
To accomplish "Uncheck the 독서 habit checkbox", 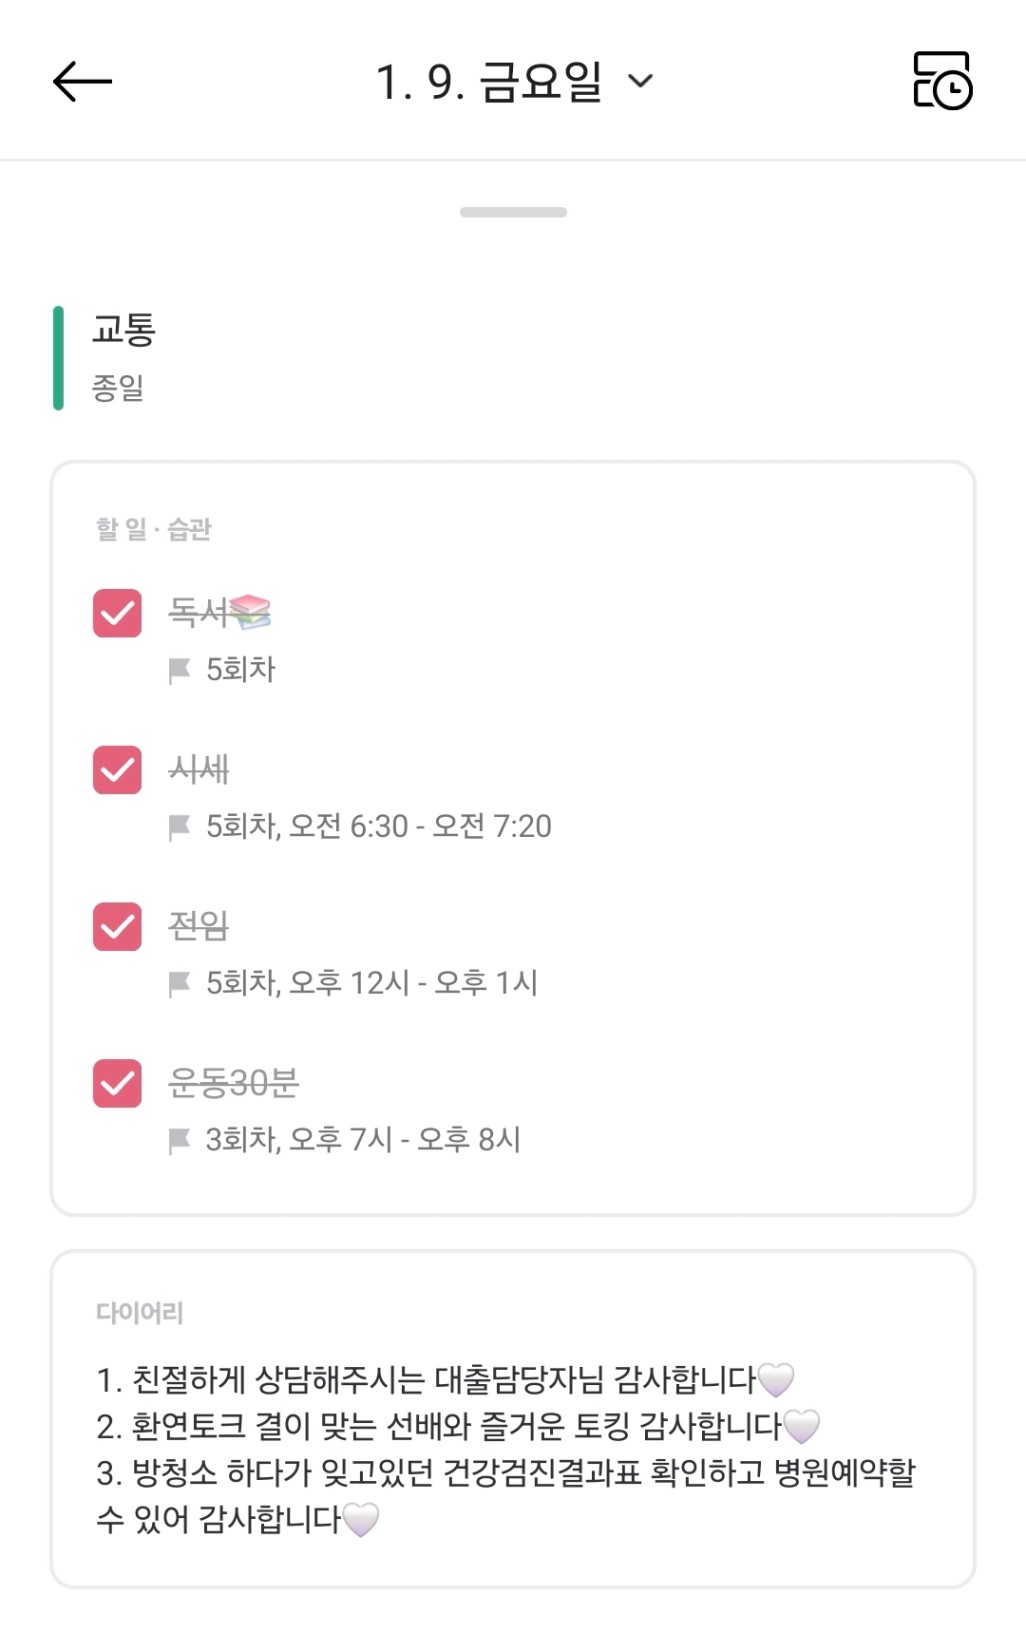I will (117, 613).
